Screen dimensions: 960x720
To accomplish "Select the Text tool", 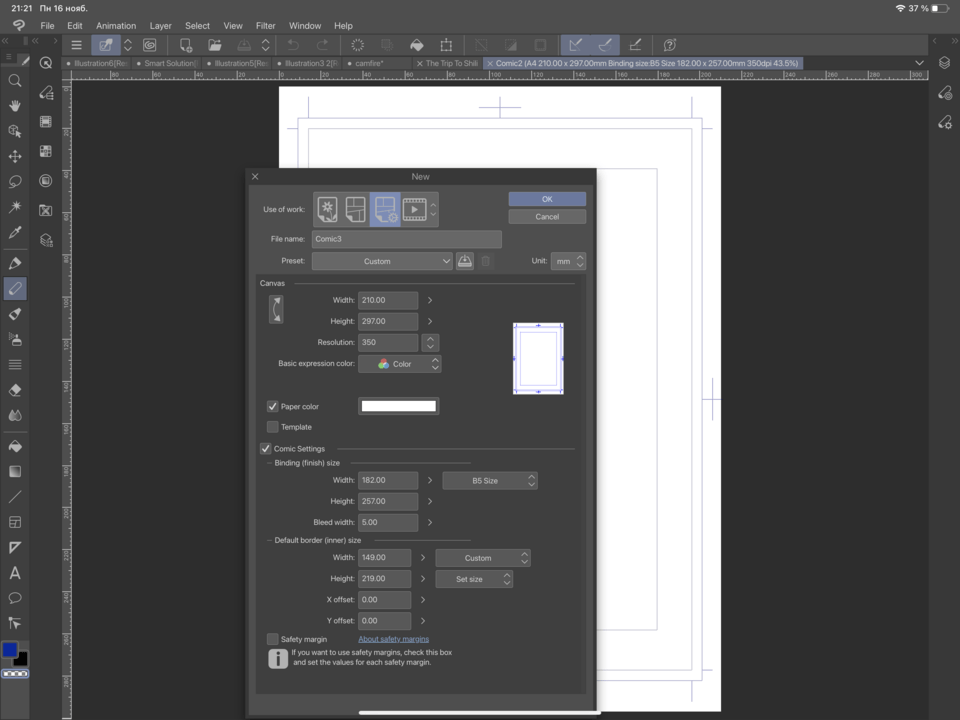I will (15, 573).
